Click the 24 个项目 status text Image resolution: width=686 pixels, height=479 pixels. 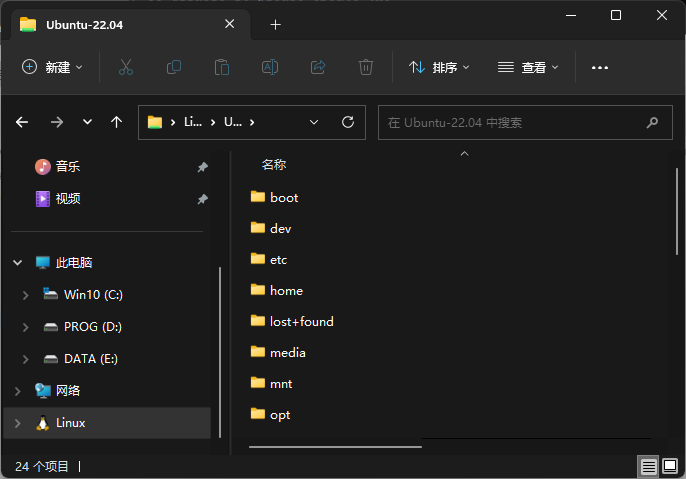tap(42, 467)
